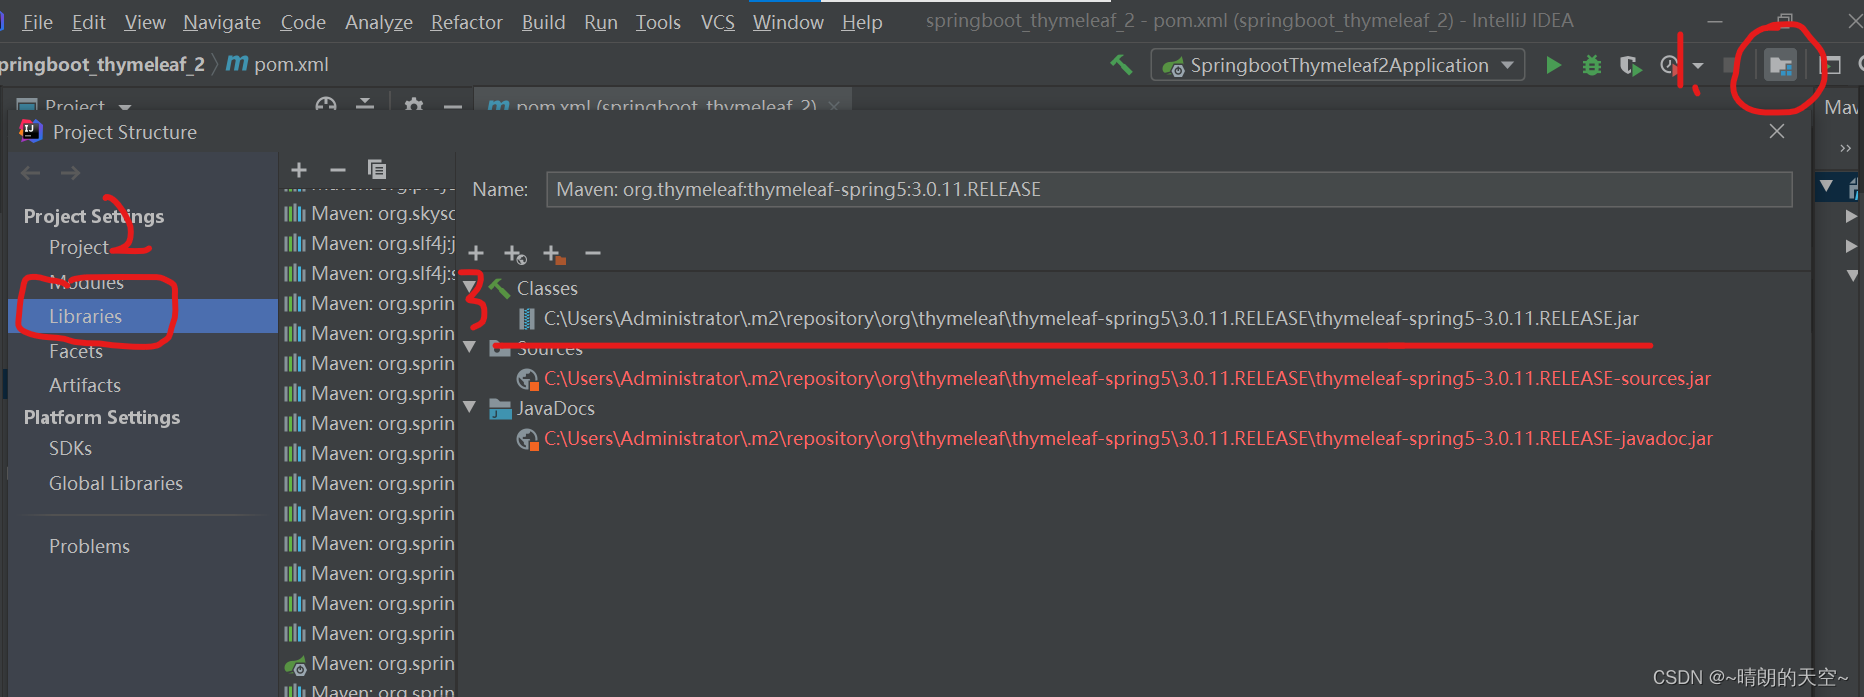Exclude root with plus folder icon
The height and width of the screenshot is (697, 1864).
554,254
